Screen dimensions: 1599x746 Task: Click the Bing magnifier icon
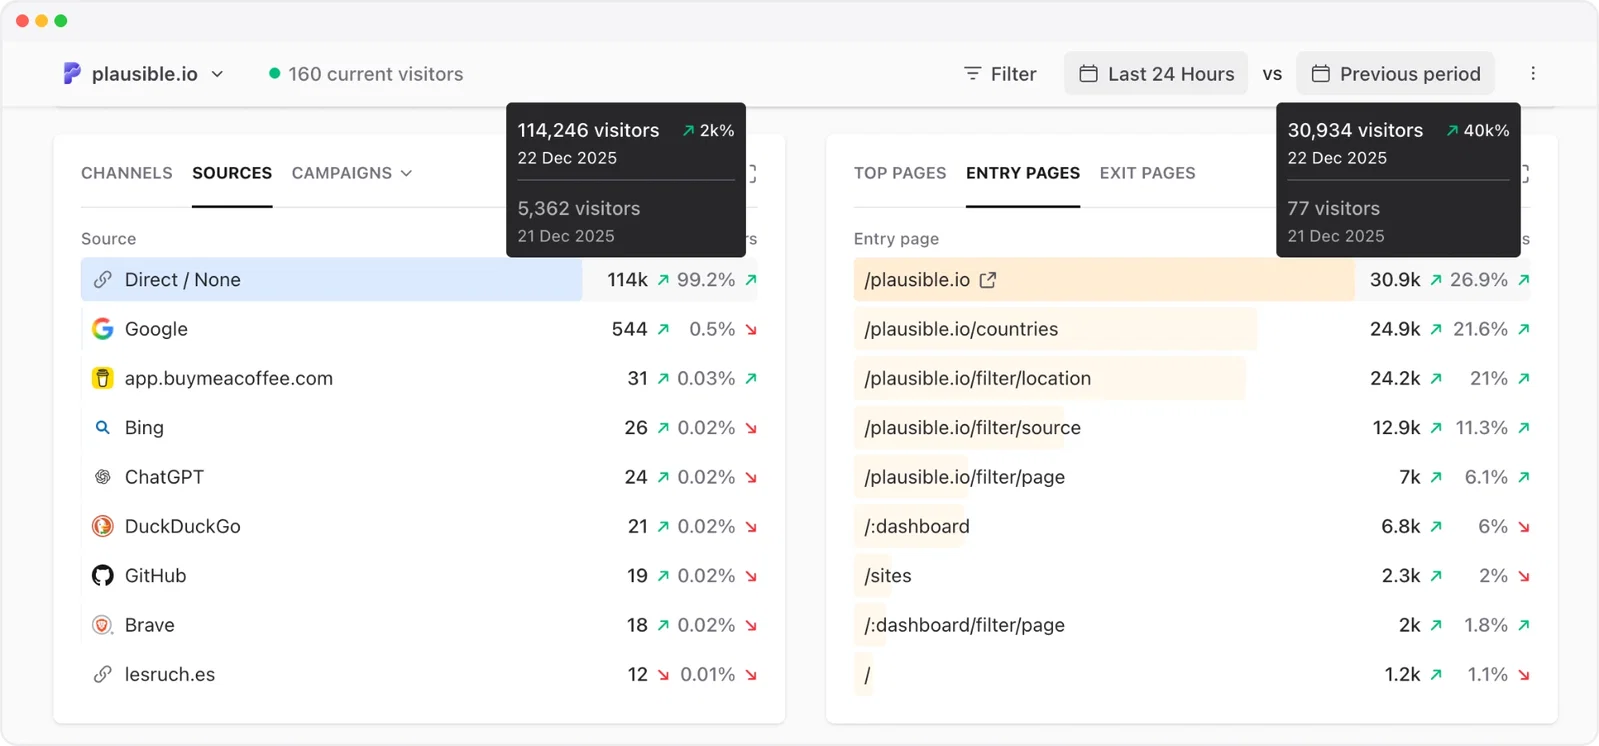[102, 427]
